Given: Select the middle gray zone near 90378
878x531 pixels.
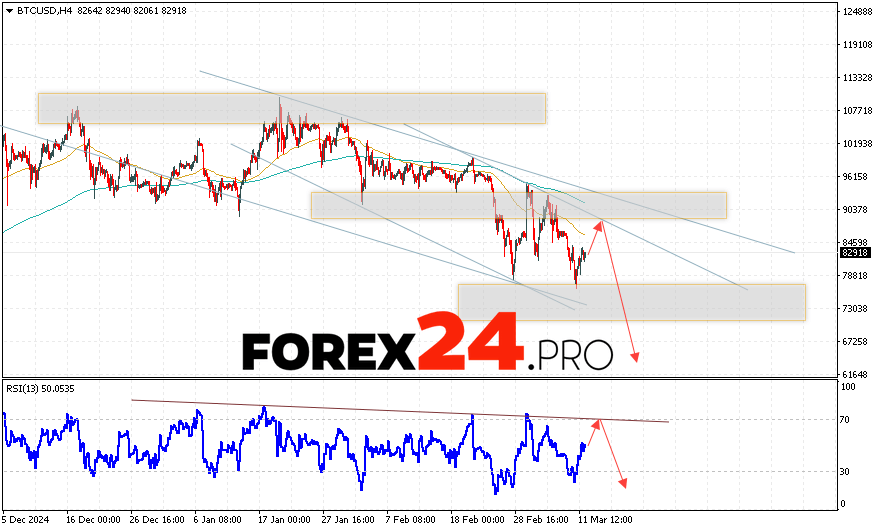Looking at the screenshot, I should click(518, 205).
